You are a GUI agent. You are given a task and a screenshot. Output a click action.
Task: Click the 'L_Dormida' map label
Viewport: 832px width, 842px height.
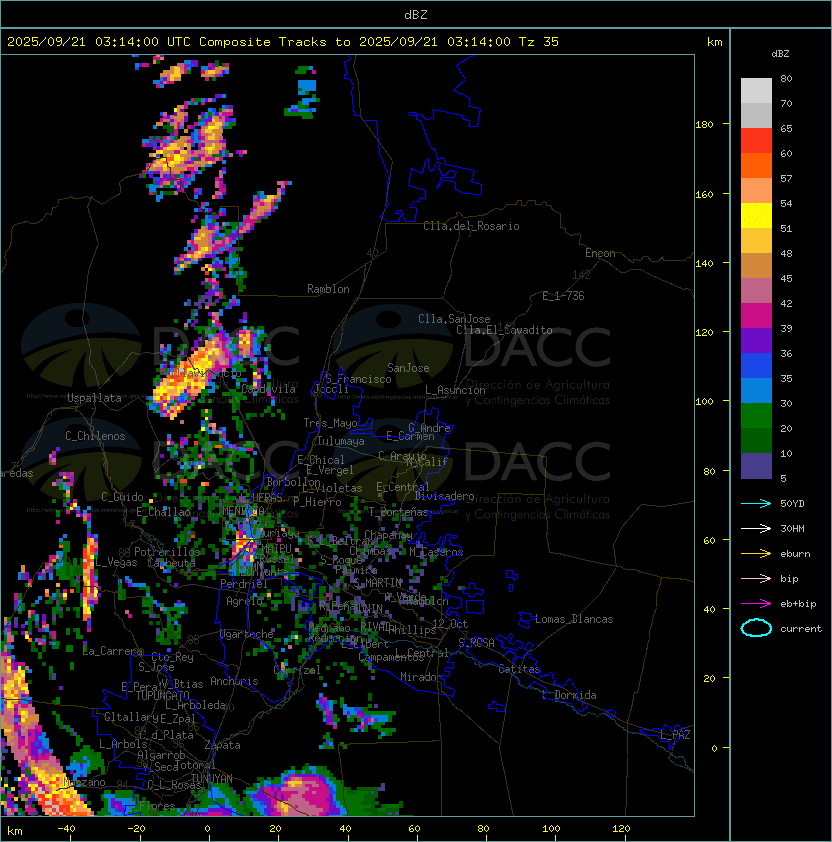pyautogui.click(x=569, y=695)
